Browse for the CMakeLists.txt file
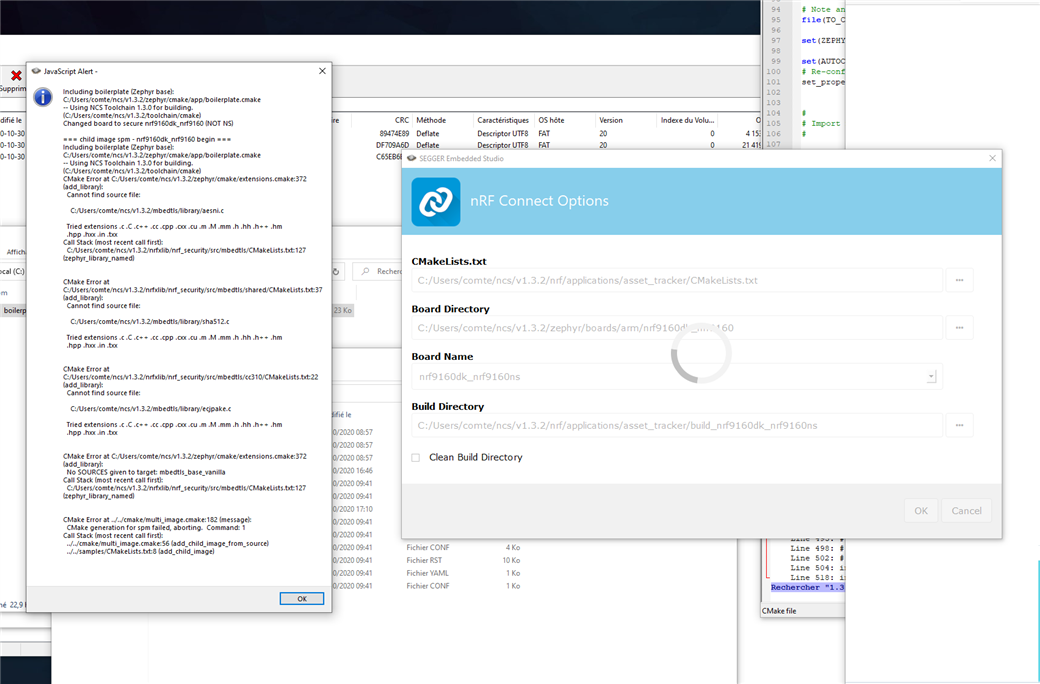 pyautogui.click(x=959, y=280)
